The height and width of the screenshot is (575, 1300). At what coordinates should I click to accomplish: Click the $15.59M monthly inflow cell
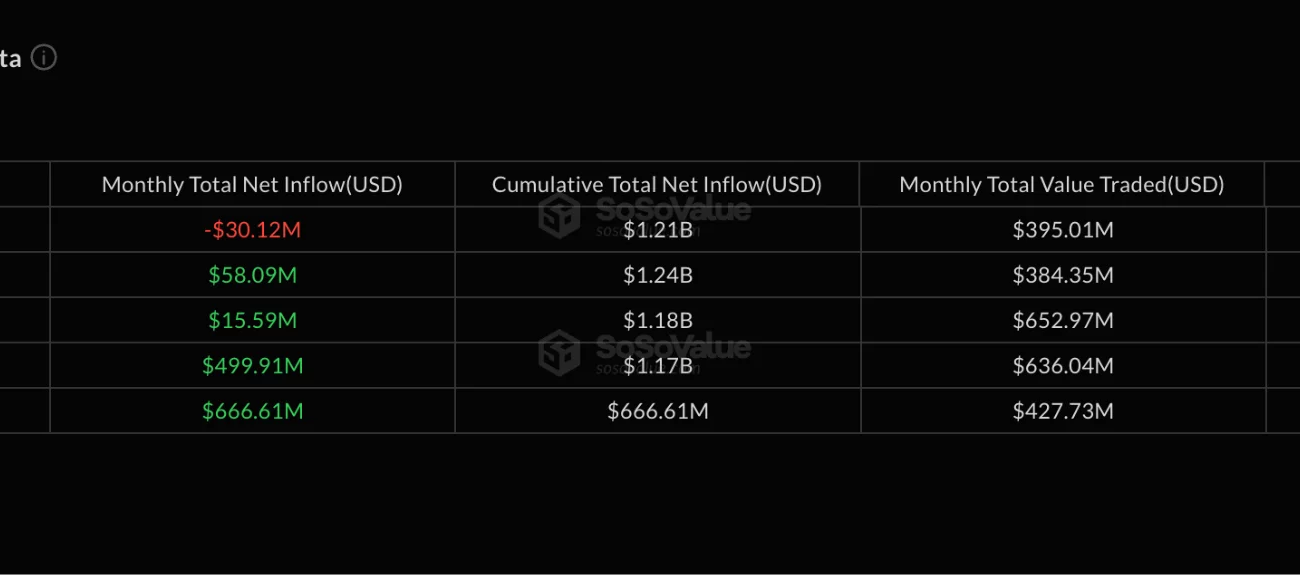pyautogui.click(x=252, y=321)
